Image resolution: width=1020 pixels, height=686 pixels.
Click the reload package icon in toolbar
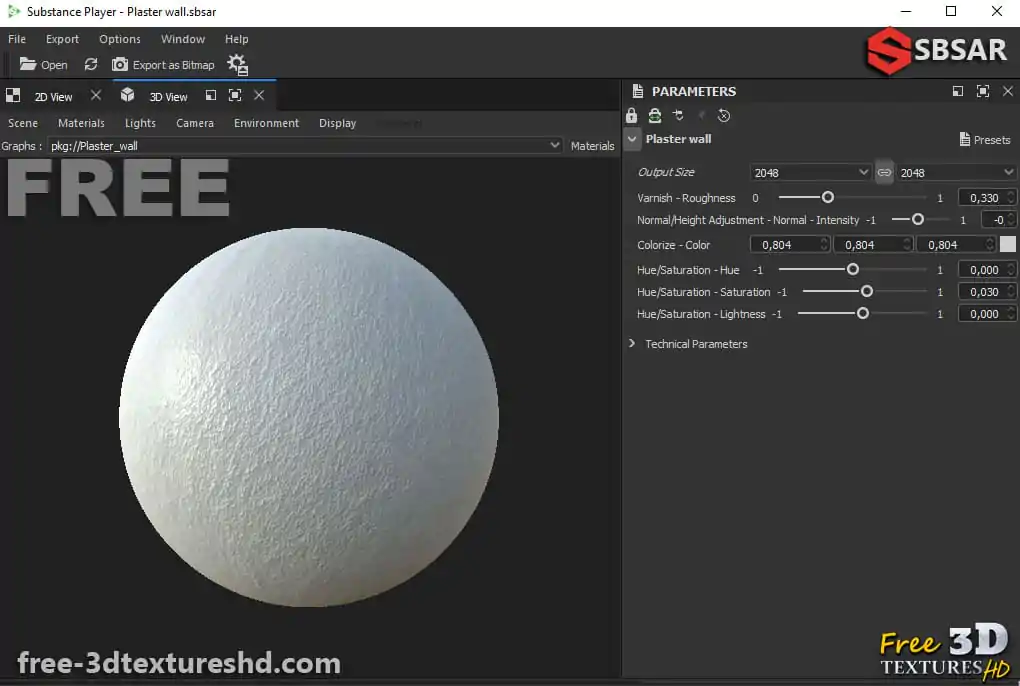pos(91,64)
